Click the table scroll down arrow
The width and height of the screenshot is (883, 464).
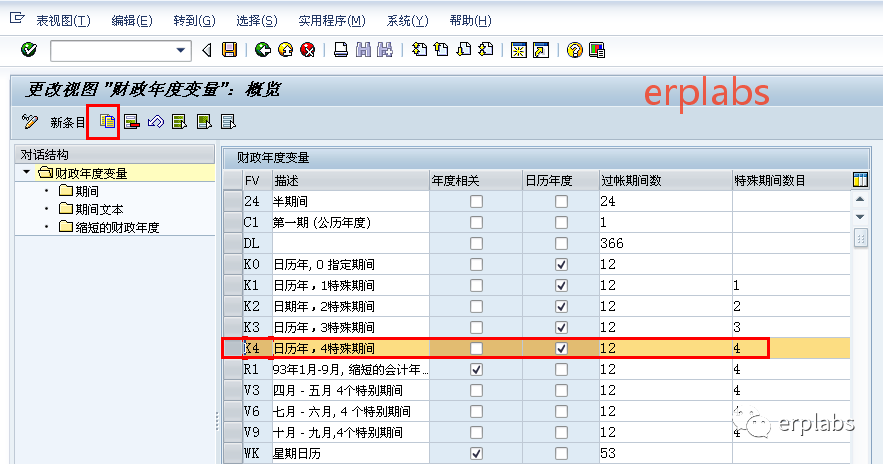point(860,217)
